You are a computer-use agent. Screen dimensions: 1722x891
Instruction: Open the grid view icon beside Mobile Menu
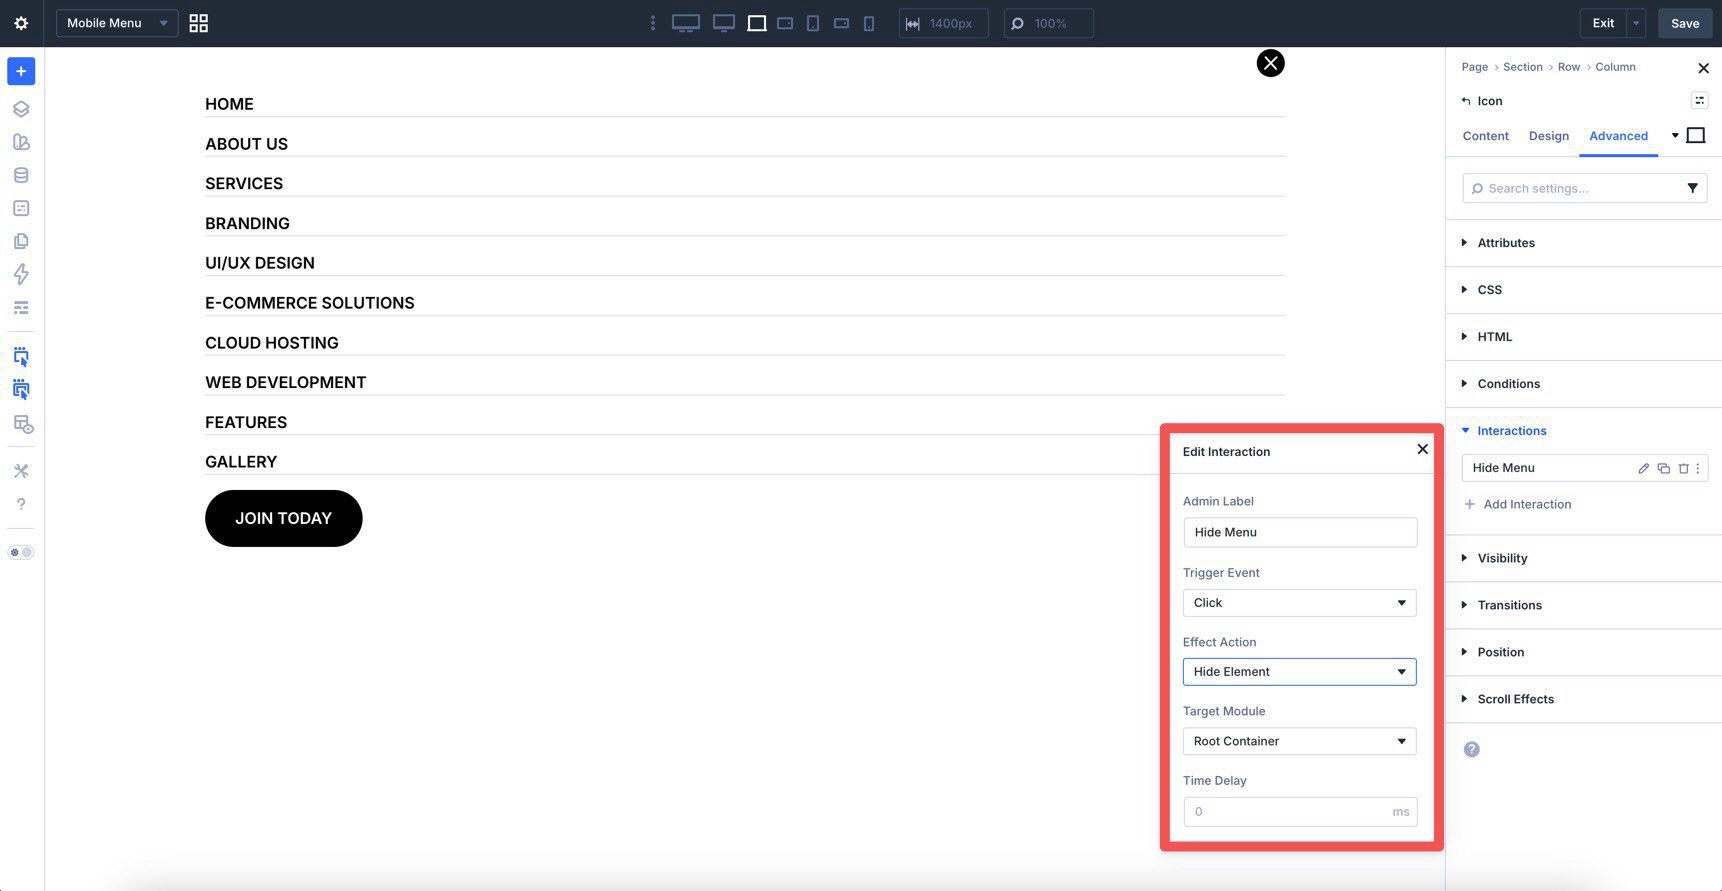[x=199, y=23]
